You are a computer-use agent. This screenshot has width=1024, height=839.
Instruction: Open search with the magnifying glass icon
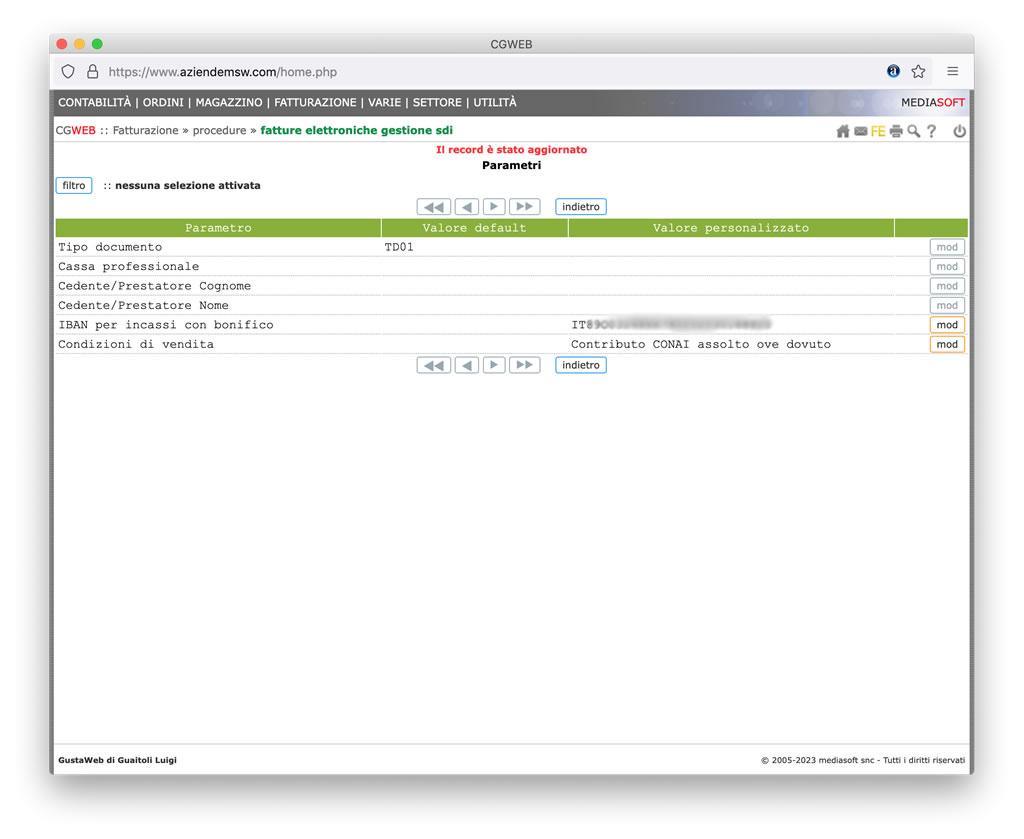tap(913, 131)
